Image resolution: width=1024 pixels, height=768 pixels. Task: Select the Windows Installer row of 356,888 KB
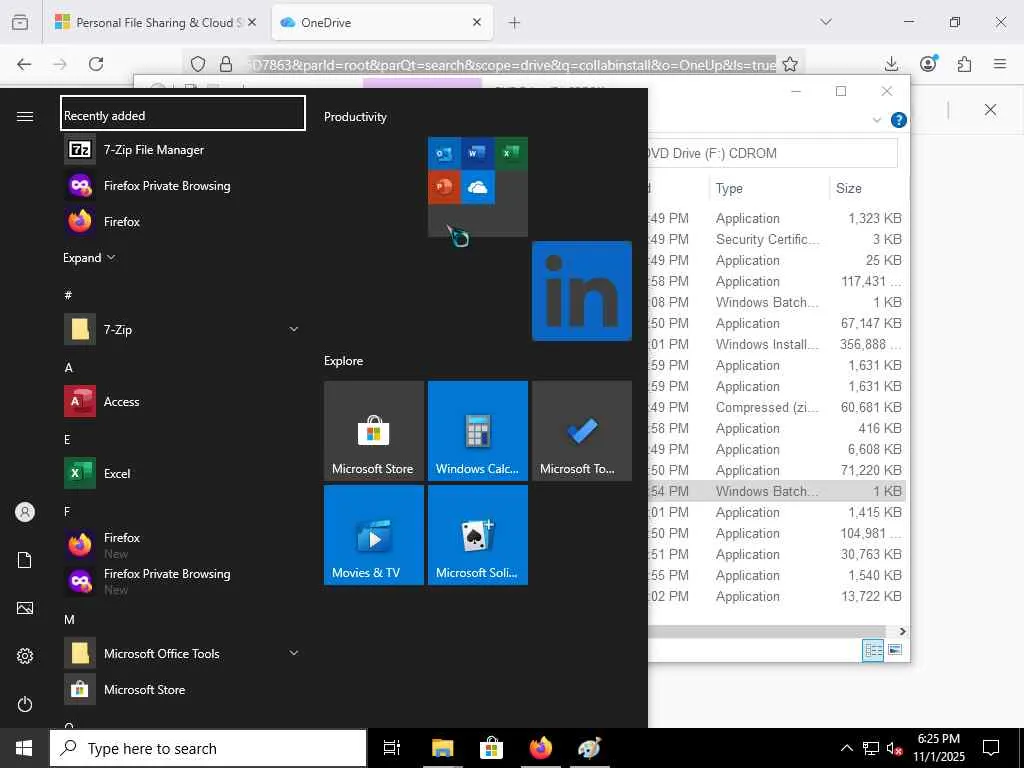777,344
